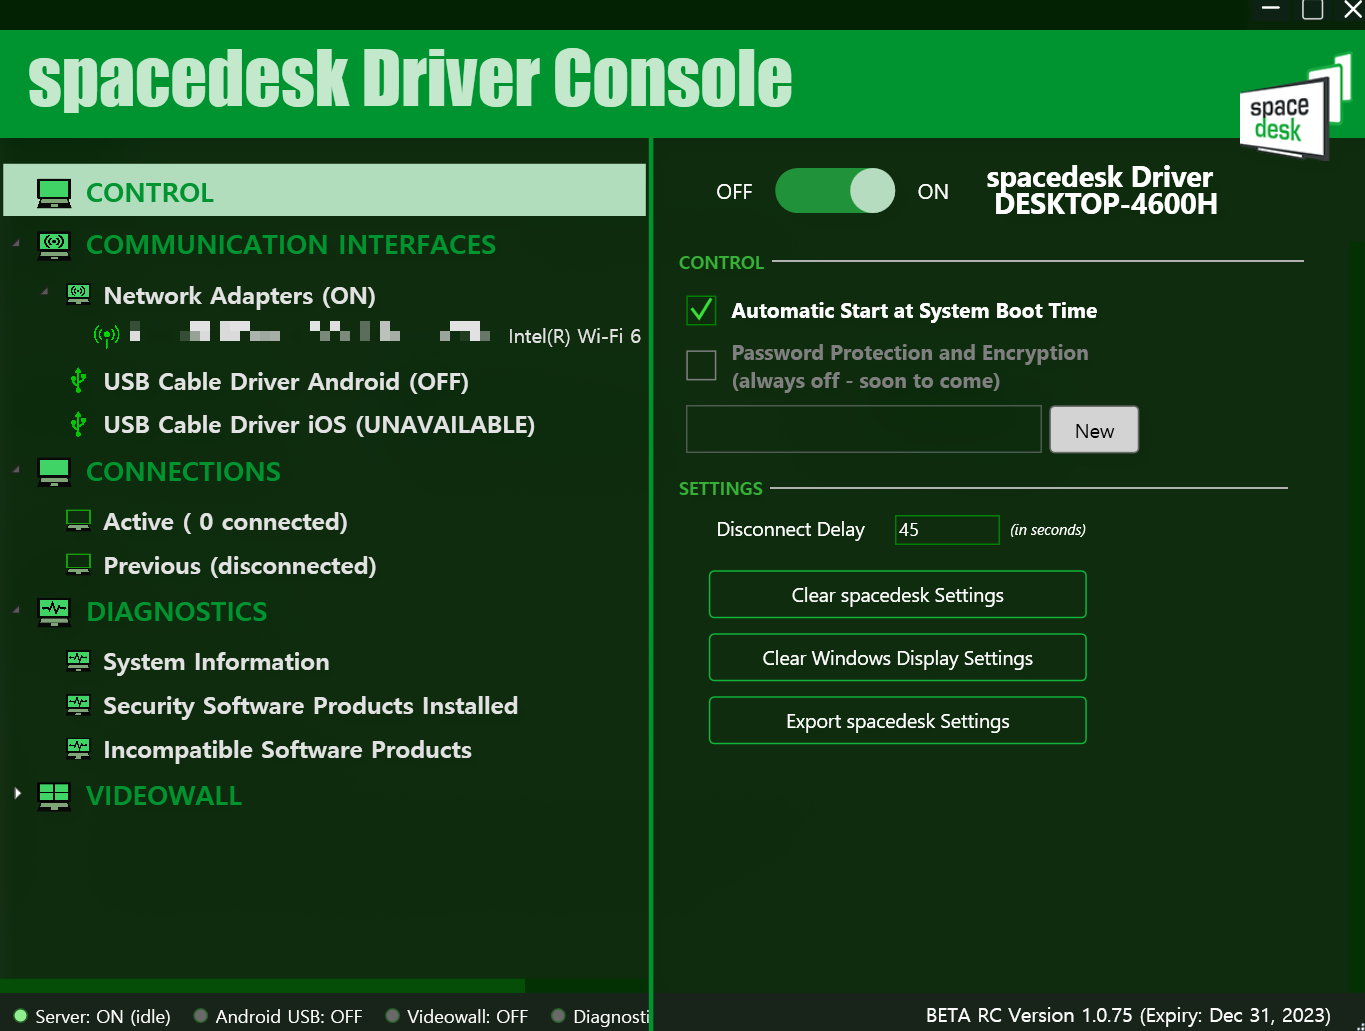Toggle the spacedesk Driver ON/OFF switch
The width and height of the screenshot is (1365, 1031).
835,191
